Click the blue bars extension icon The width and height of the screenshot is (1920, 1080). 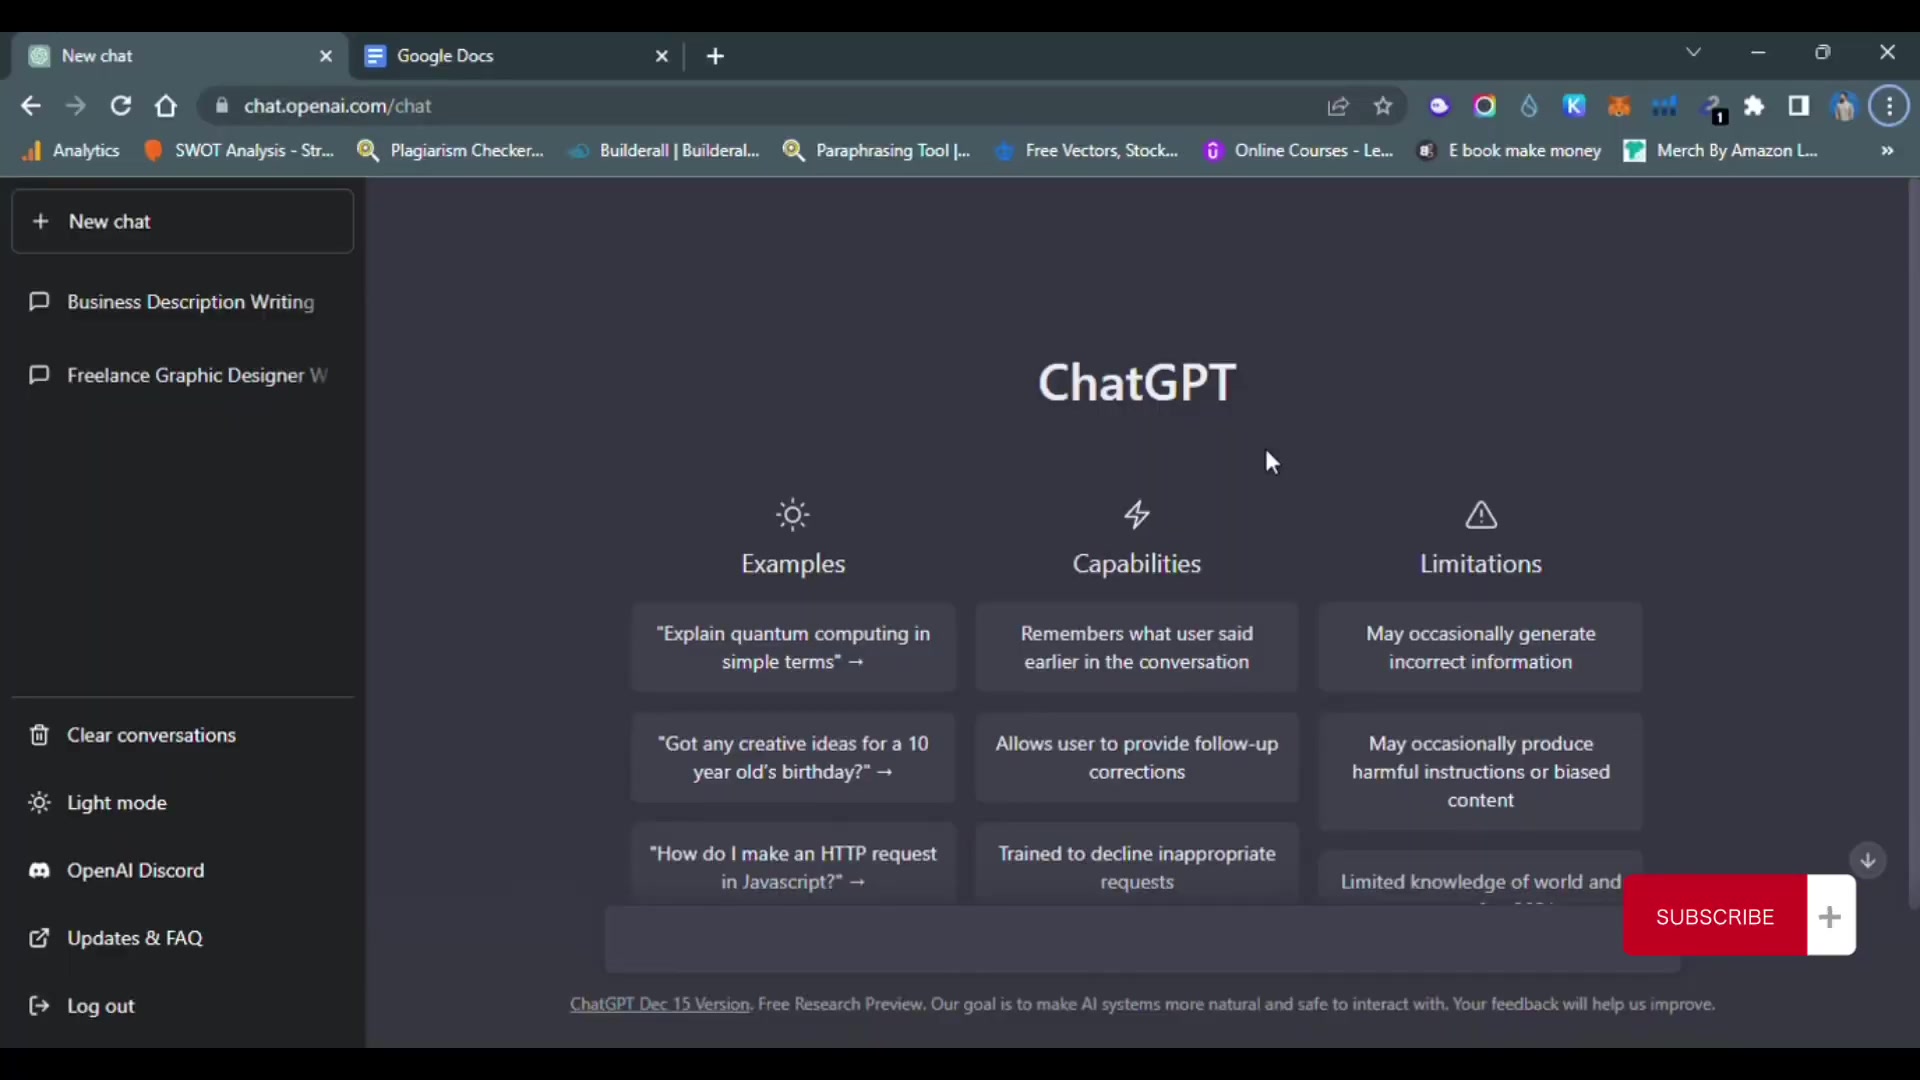(1664, 106)
